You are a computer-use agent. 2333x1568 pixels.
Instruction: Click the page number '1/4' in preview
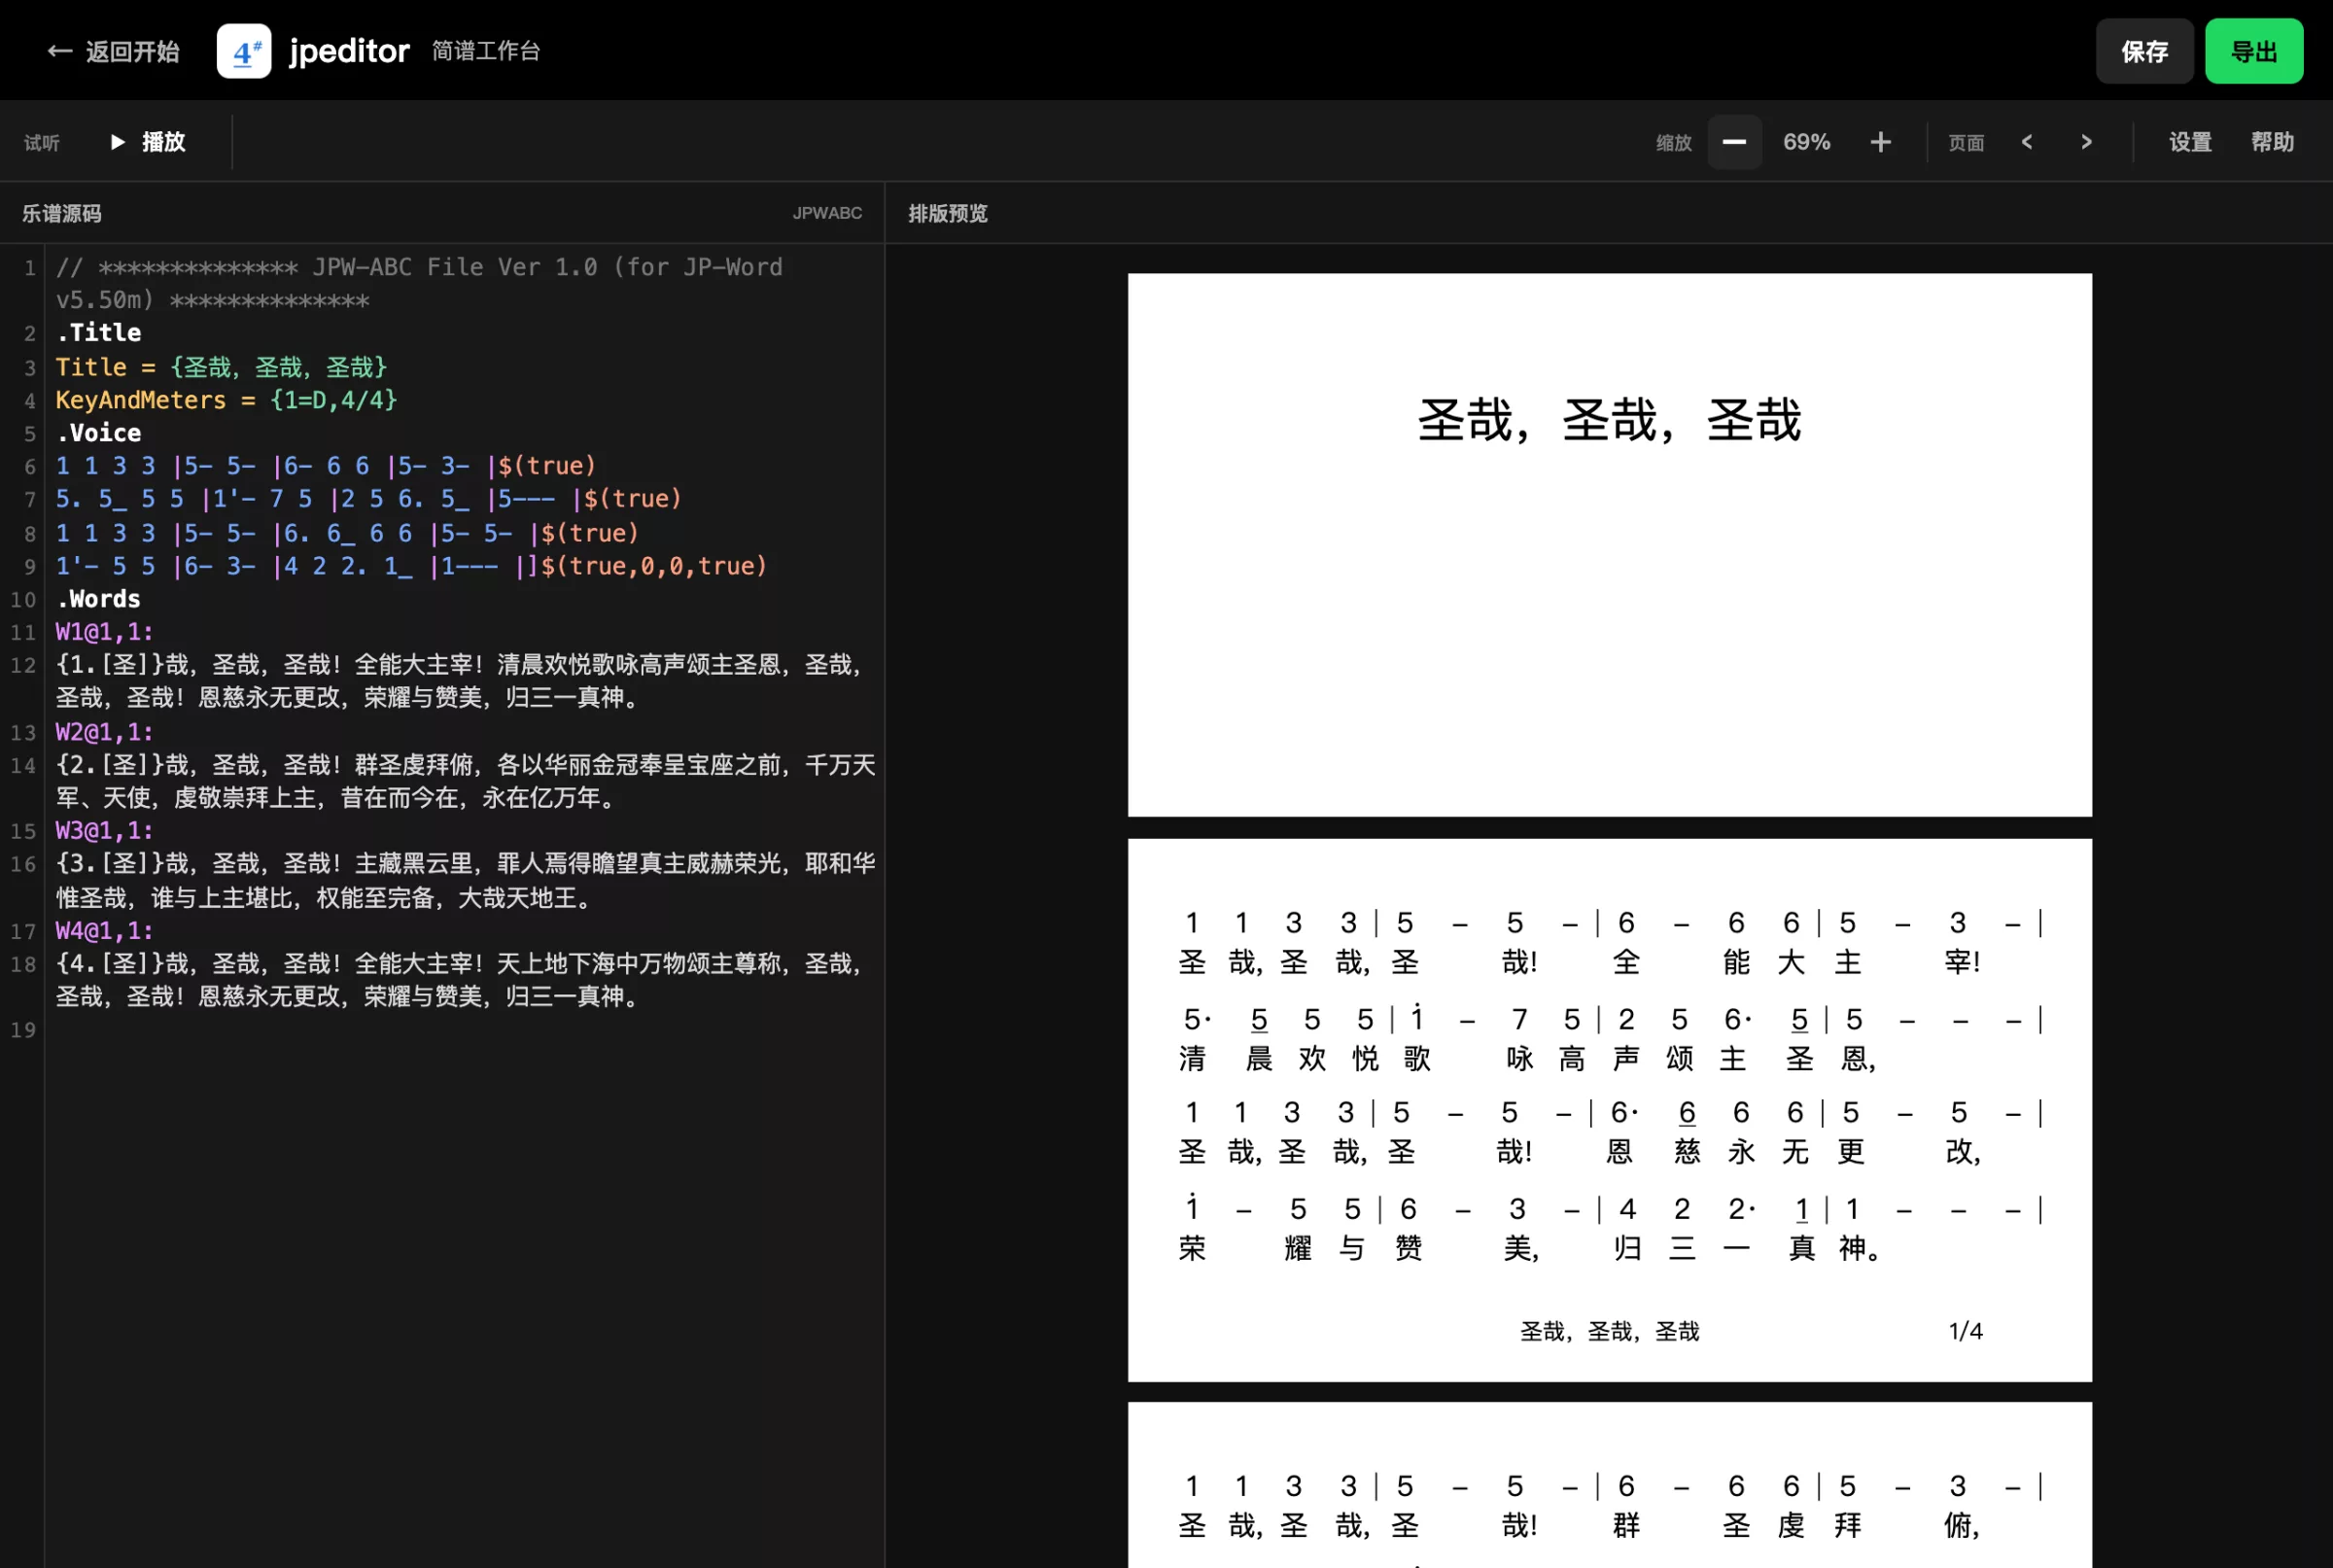click(1965, 1331)
